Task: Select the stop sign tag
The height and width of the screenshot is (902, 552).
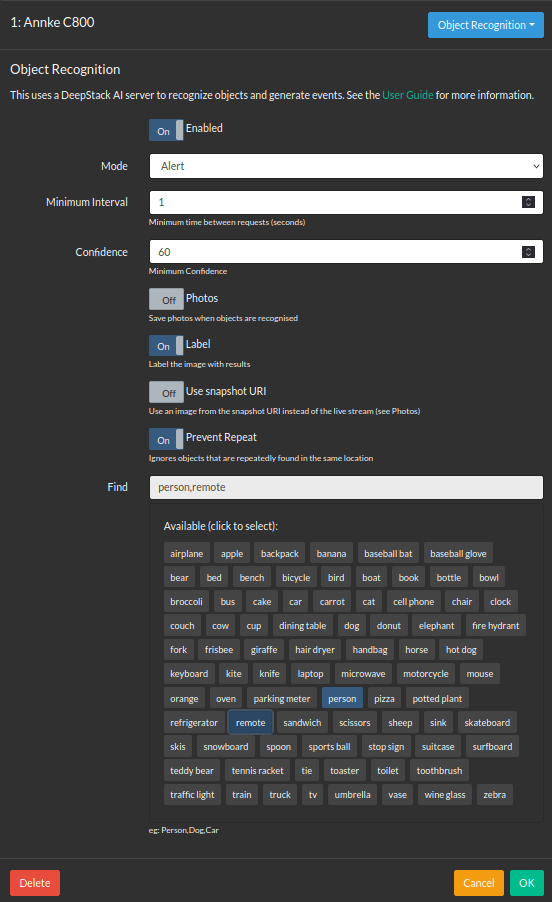Action: (386, 747)
